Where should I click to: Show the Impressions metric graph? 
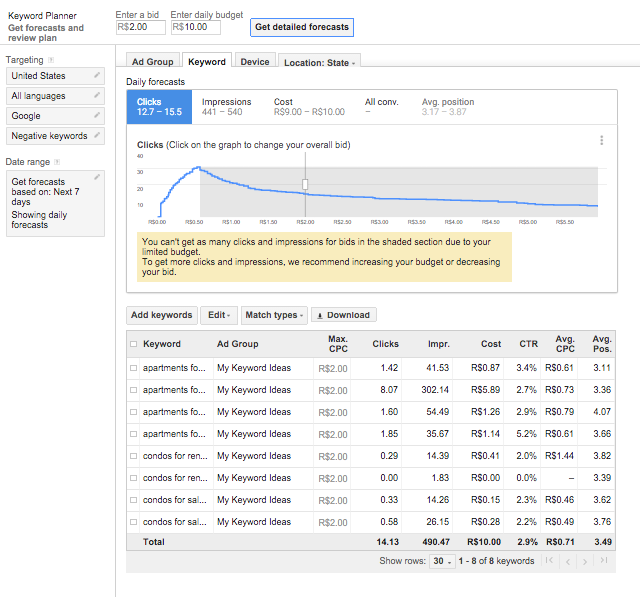pyautogui.click(x=227, y=107)
